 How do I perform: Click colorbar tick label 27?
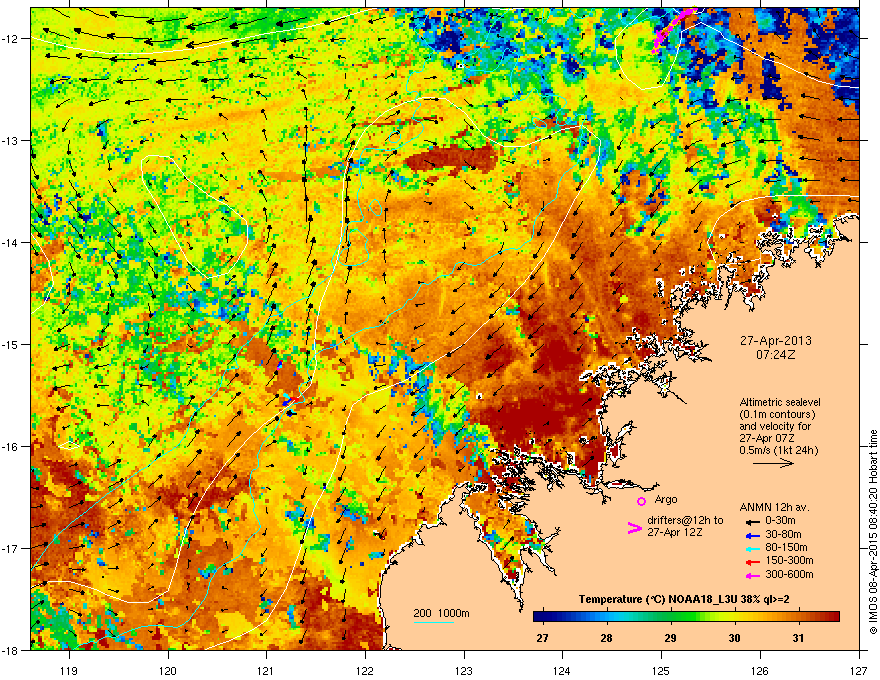click(x=542, y=638)
